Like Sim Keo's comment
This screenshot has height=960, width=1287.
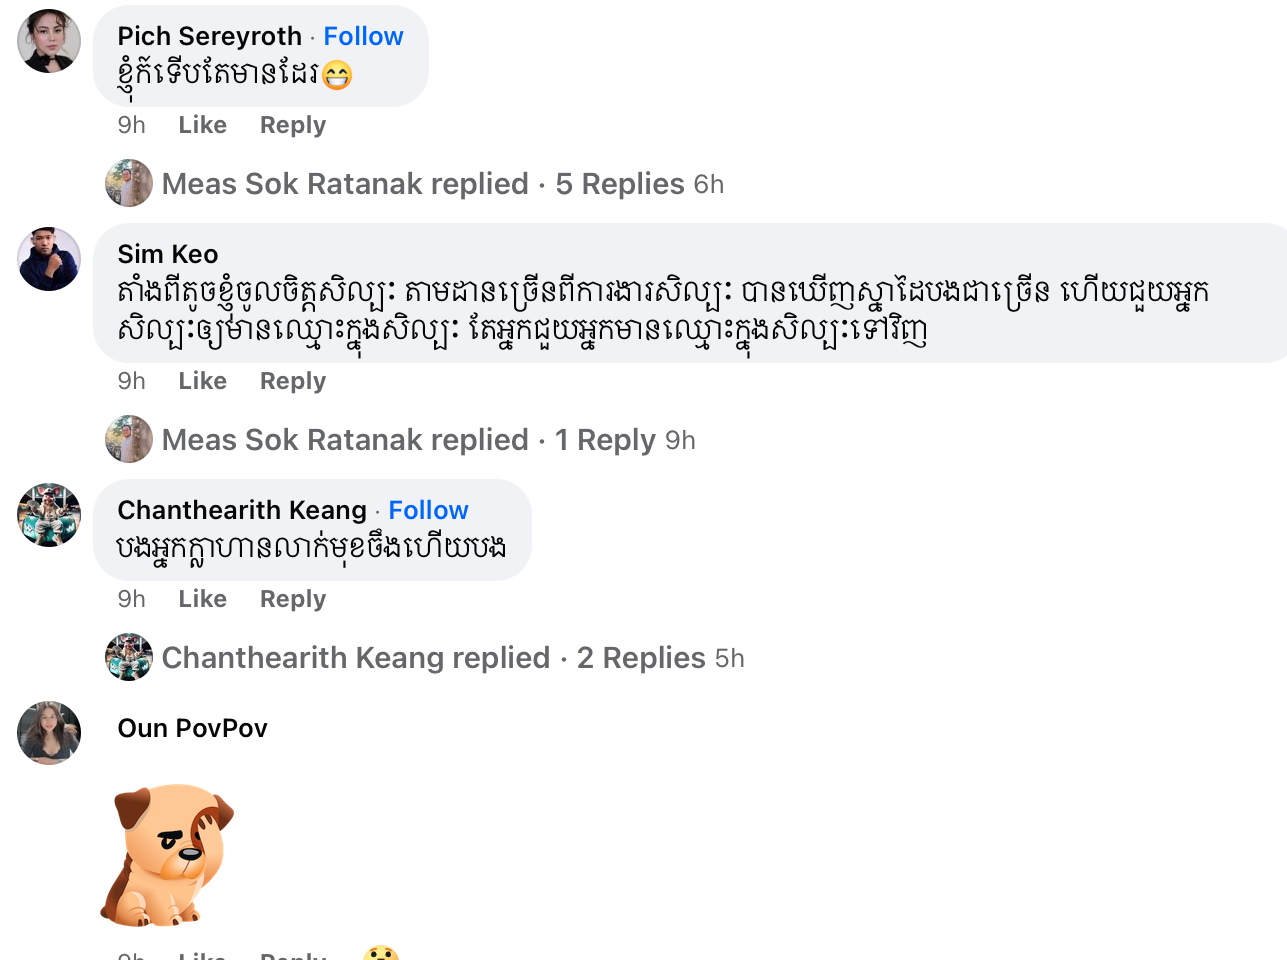(202, 381)
